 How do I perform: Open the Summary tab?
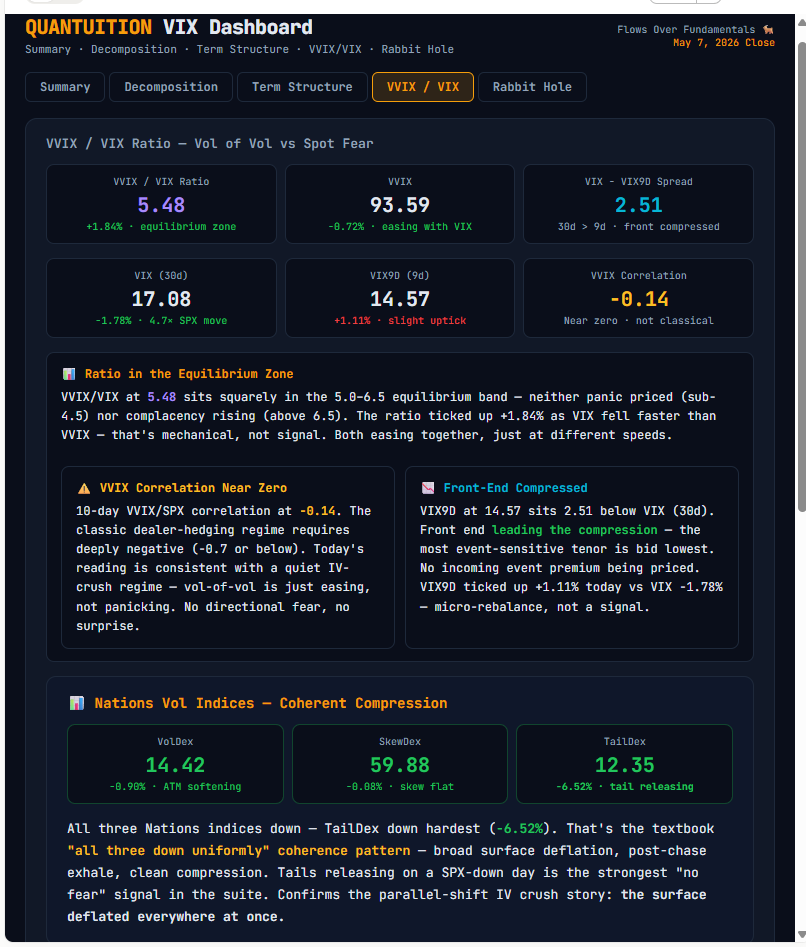click(65, 87)
